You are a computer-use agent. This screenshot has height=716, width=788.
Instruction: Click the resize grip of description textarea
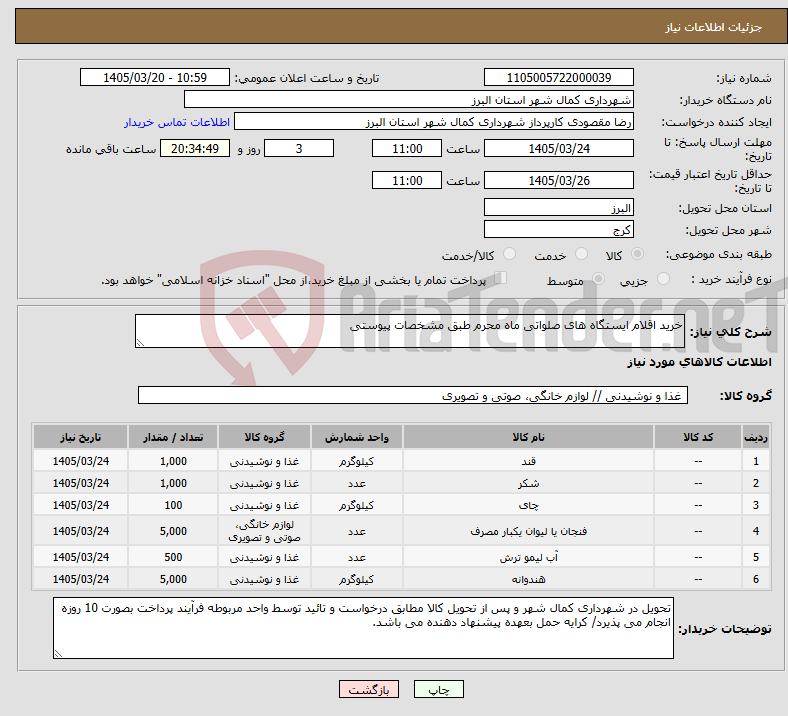point(140,343)
